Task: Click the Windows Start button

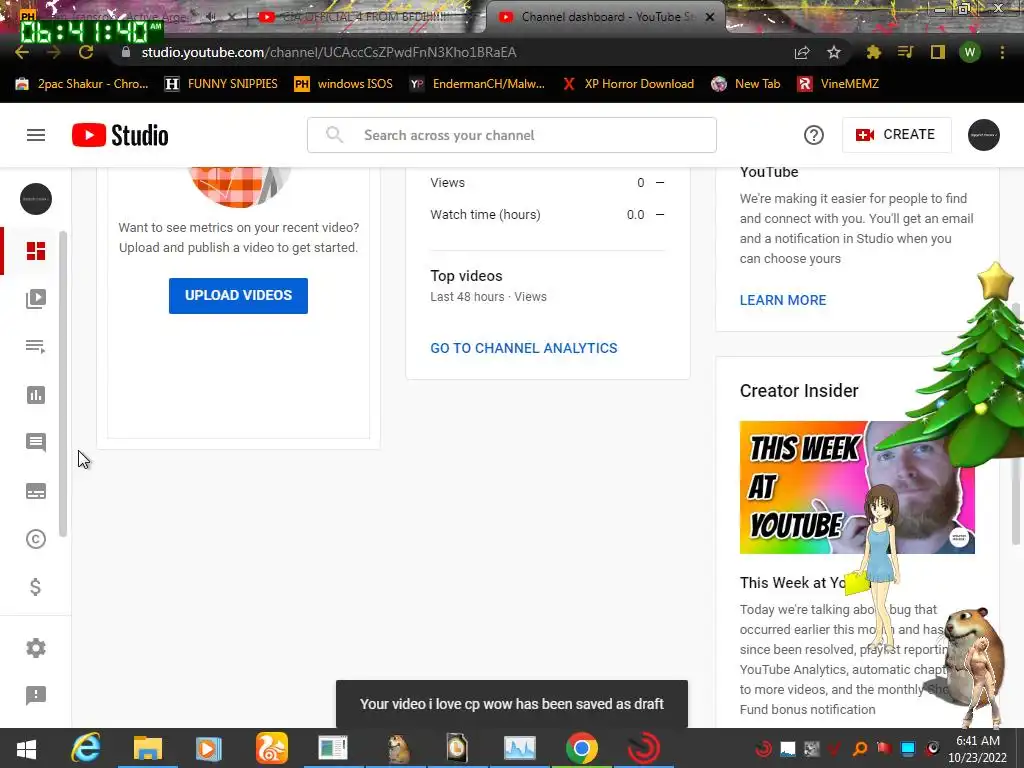Action: point(26,749)
